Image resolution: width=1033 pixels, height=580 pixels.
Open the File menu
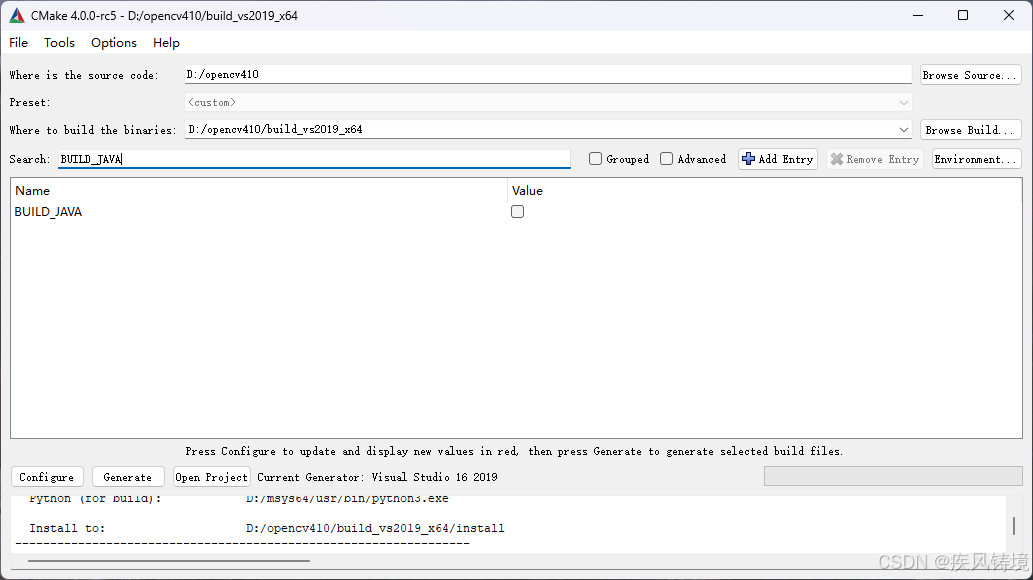(18, 43)
